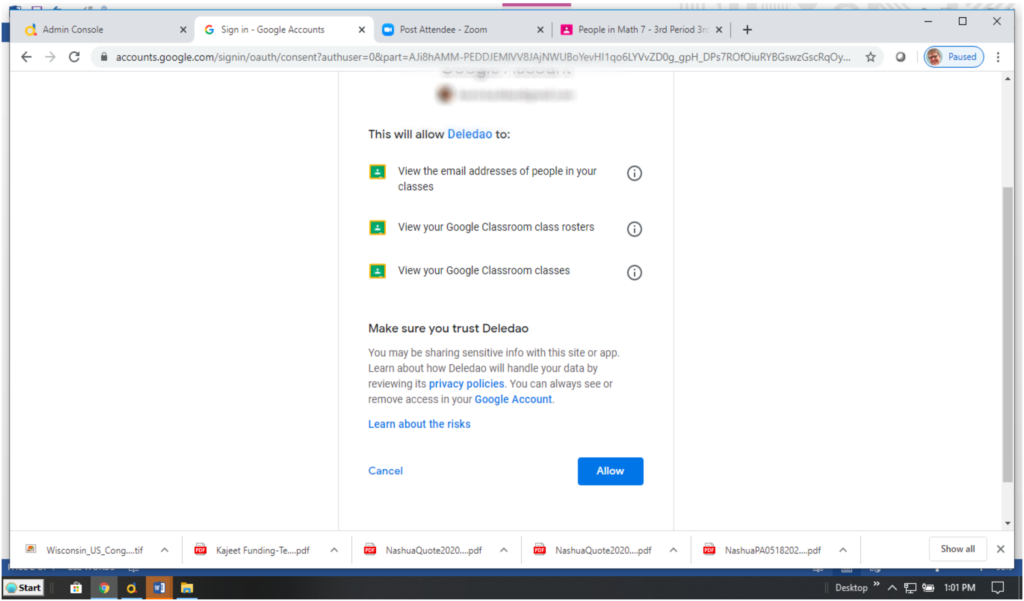1024x601 pixels.
Task: Expand options for NashuaPA0518202 pdf download
Action: (843, 550)
